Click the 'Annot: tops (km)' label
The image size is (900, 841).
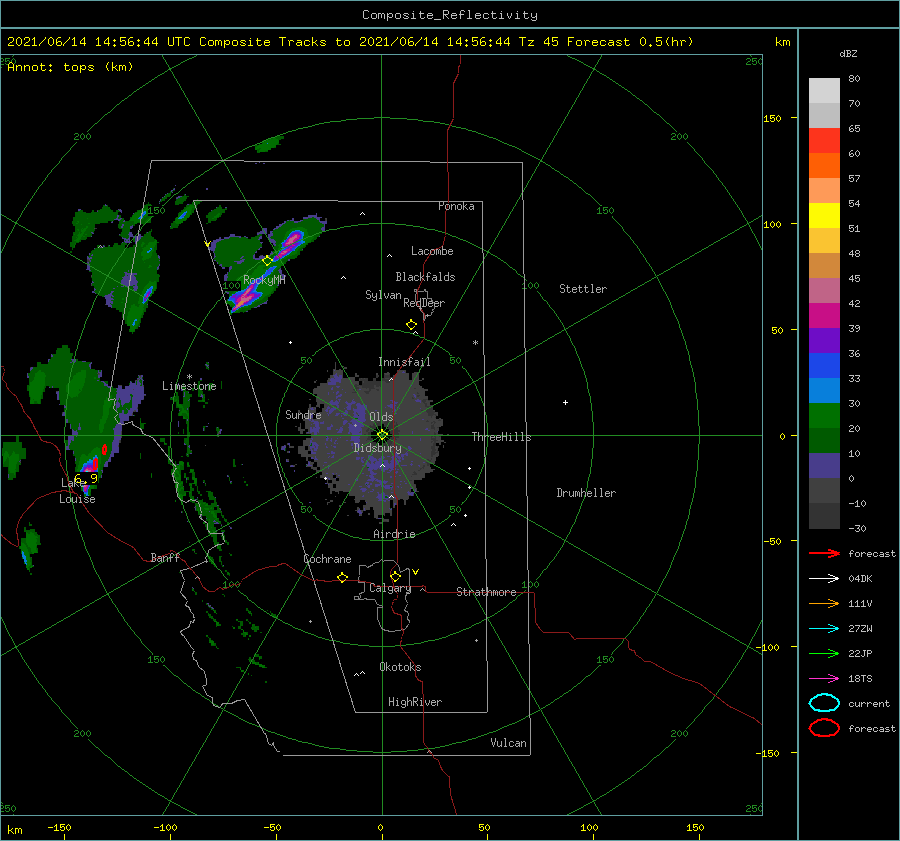70,67
